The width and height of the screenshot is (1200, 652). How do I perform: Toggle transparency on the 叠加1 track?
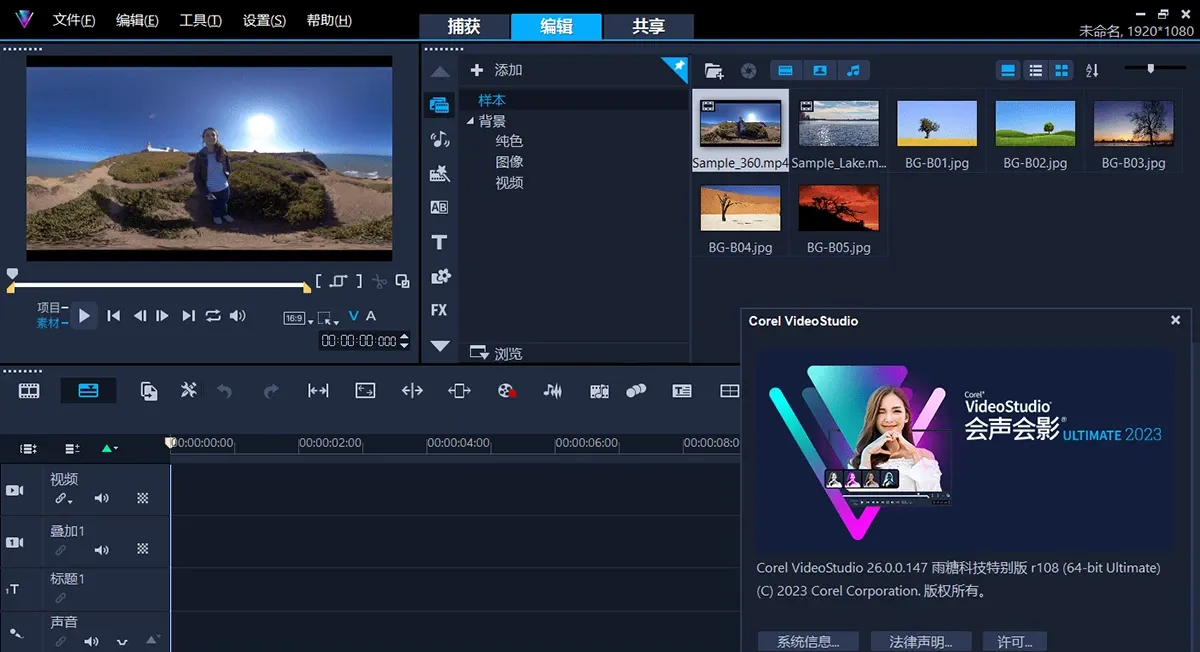[142, 549]
